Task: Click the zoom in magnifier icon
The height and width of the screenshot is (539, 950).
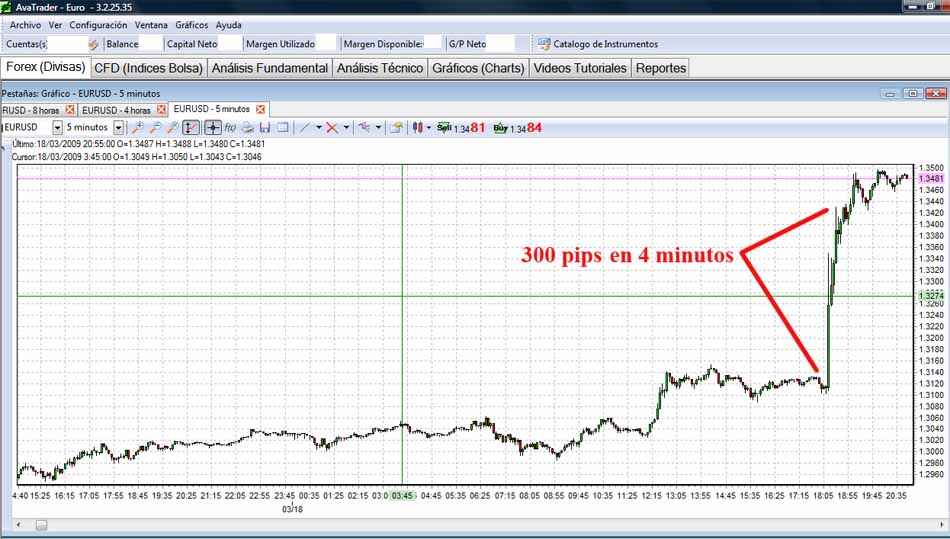Action: coord(138,128)
